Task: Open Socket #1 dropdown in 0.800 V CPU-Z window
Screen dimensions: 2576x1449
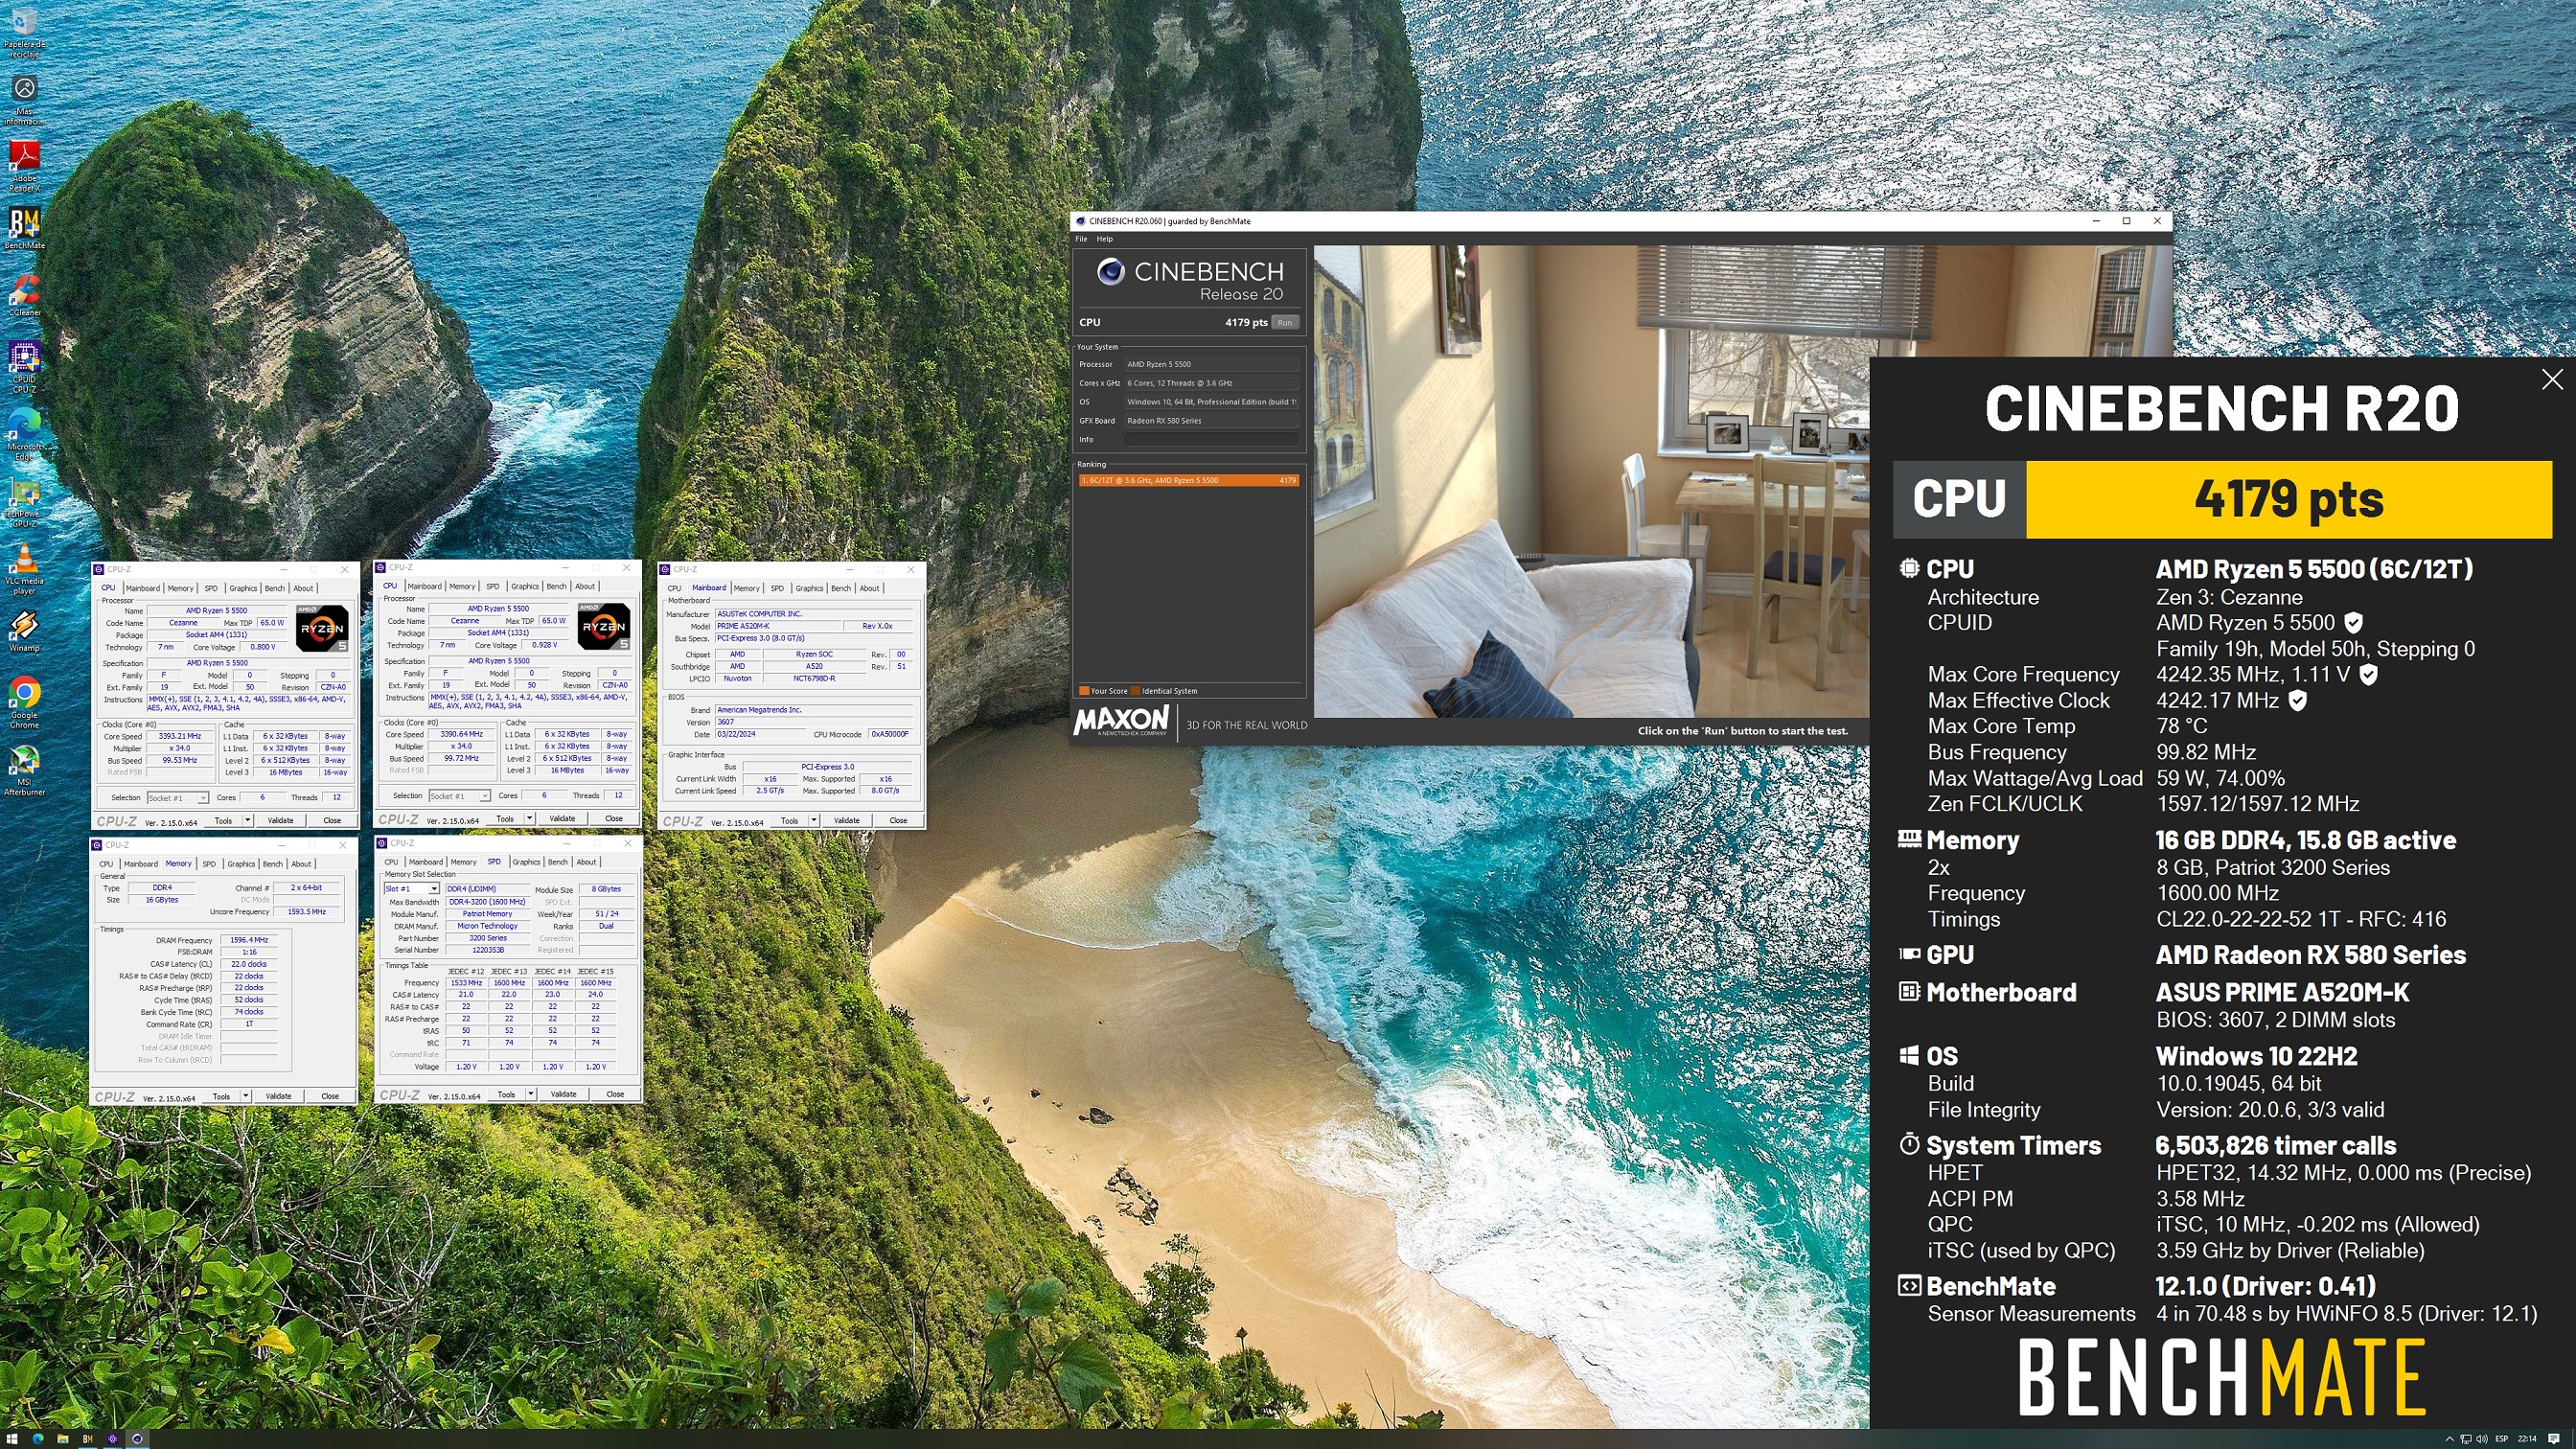Action: (177, 798)
